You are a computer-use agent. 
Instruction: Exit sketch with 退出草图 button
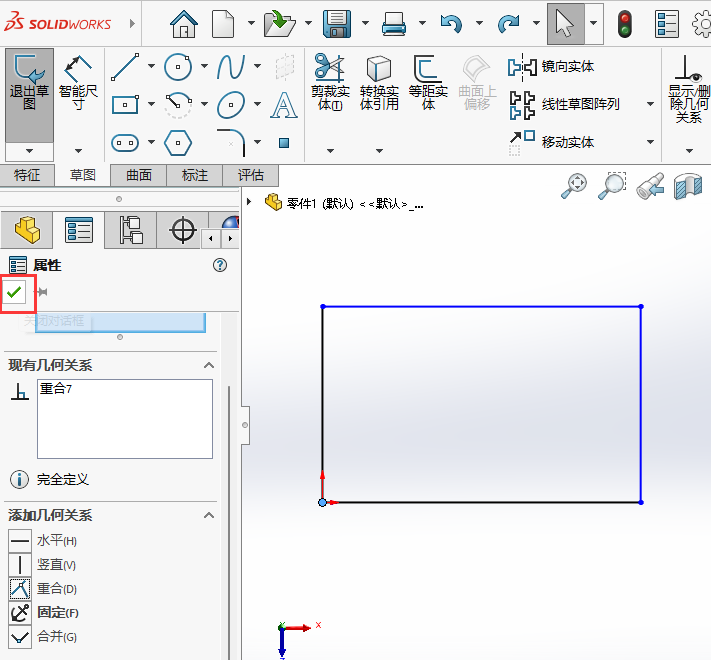click(29, 95)
